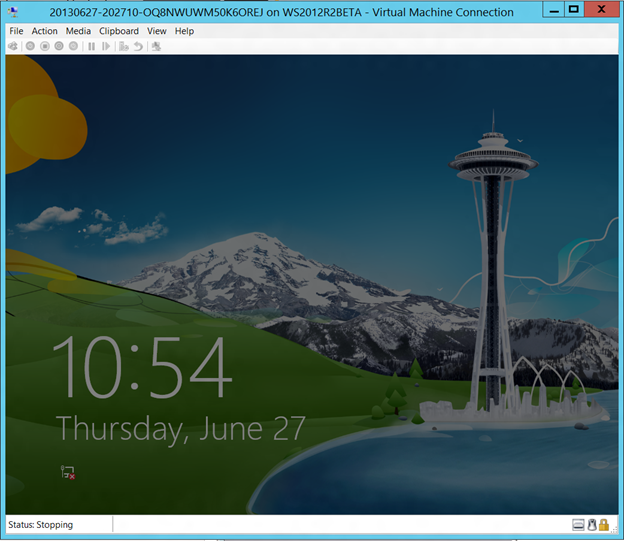This screenshot has height=541, width=624.
Task: Click the Reset toolbar icon beside Pause
Action: (x=106, y=46)
